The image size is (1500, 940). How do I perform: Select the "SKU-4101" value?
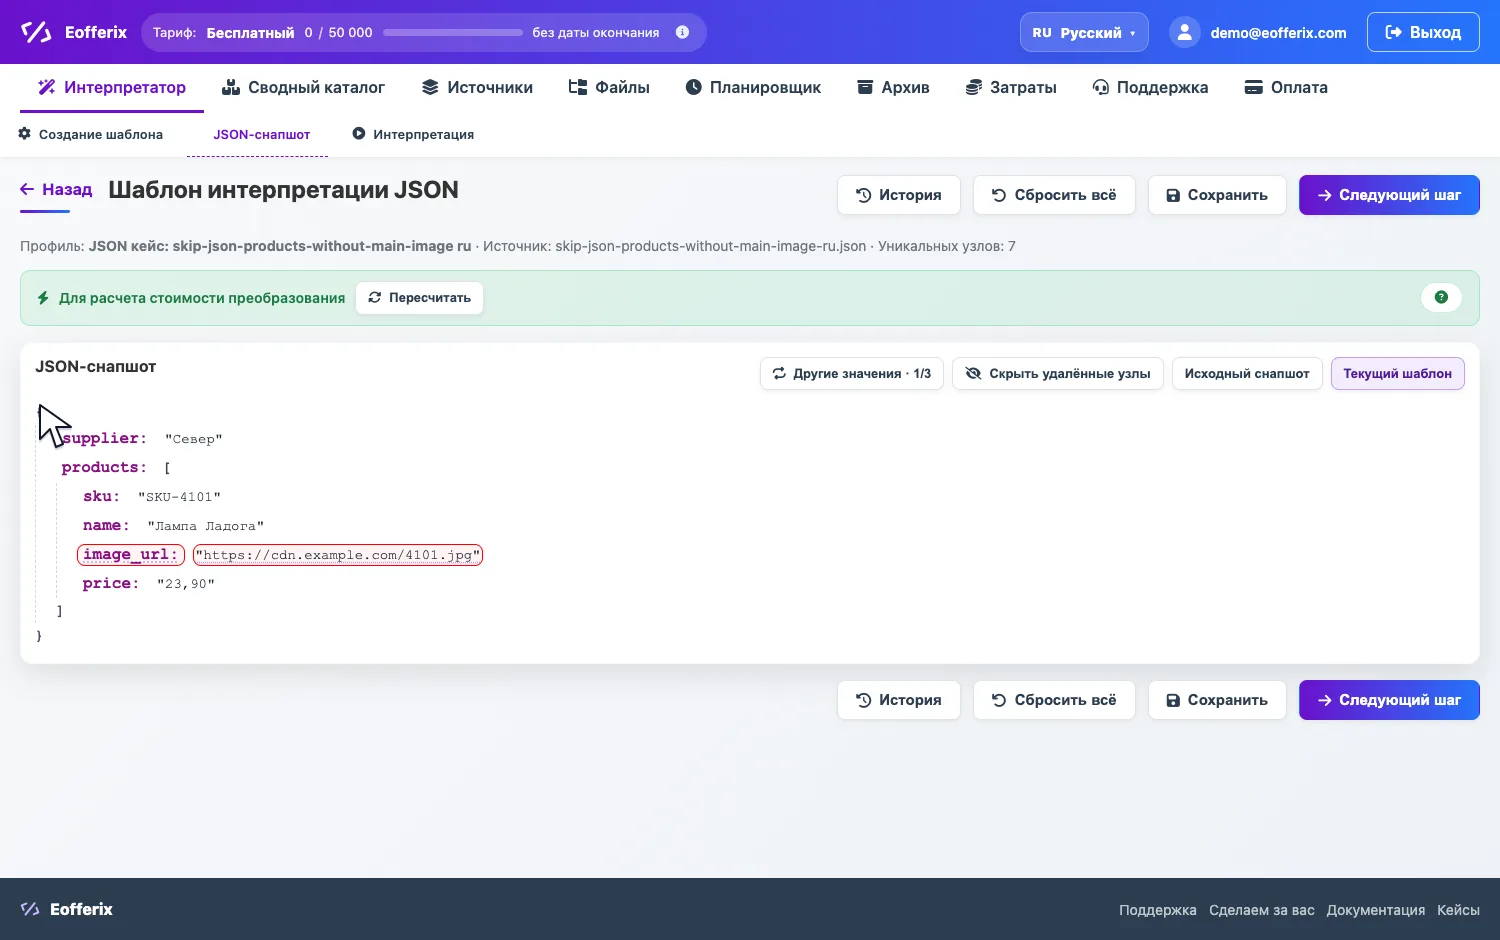179,497
